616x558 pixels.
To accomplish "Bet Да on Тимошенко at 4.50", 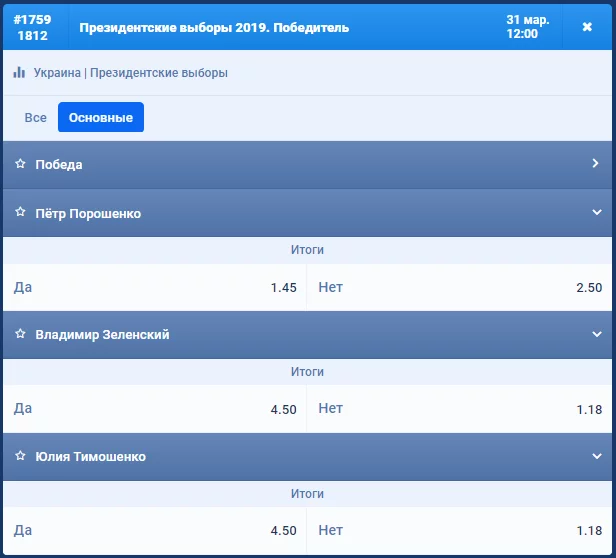I will click(155, 530).
